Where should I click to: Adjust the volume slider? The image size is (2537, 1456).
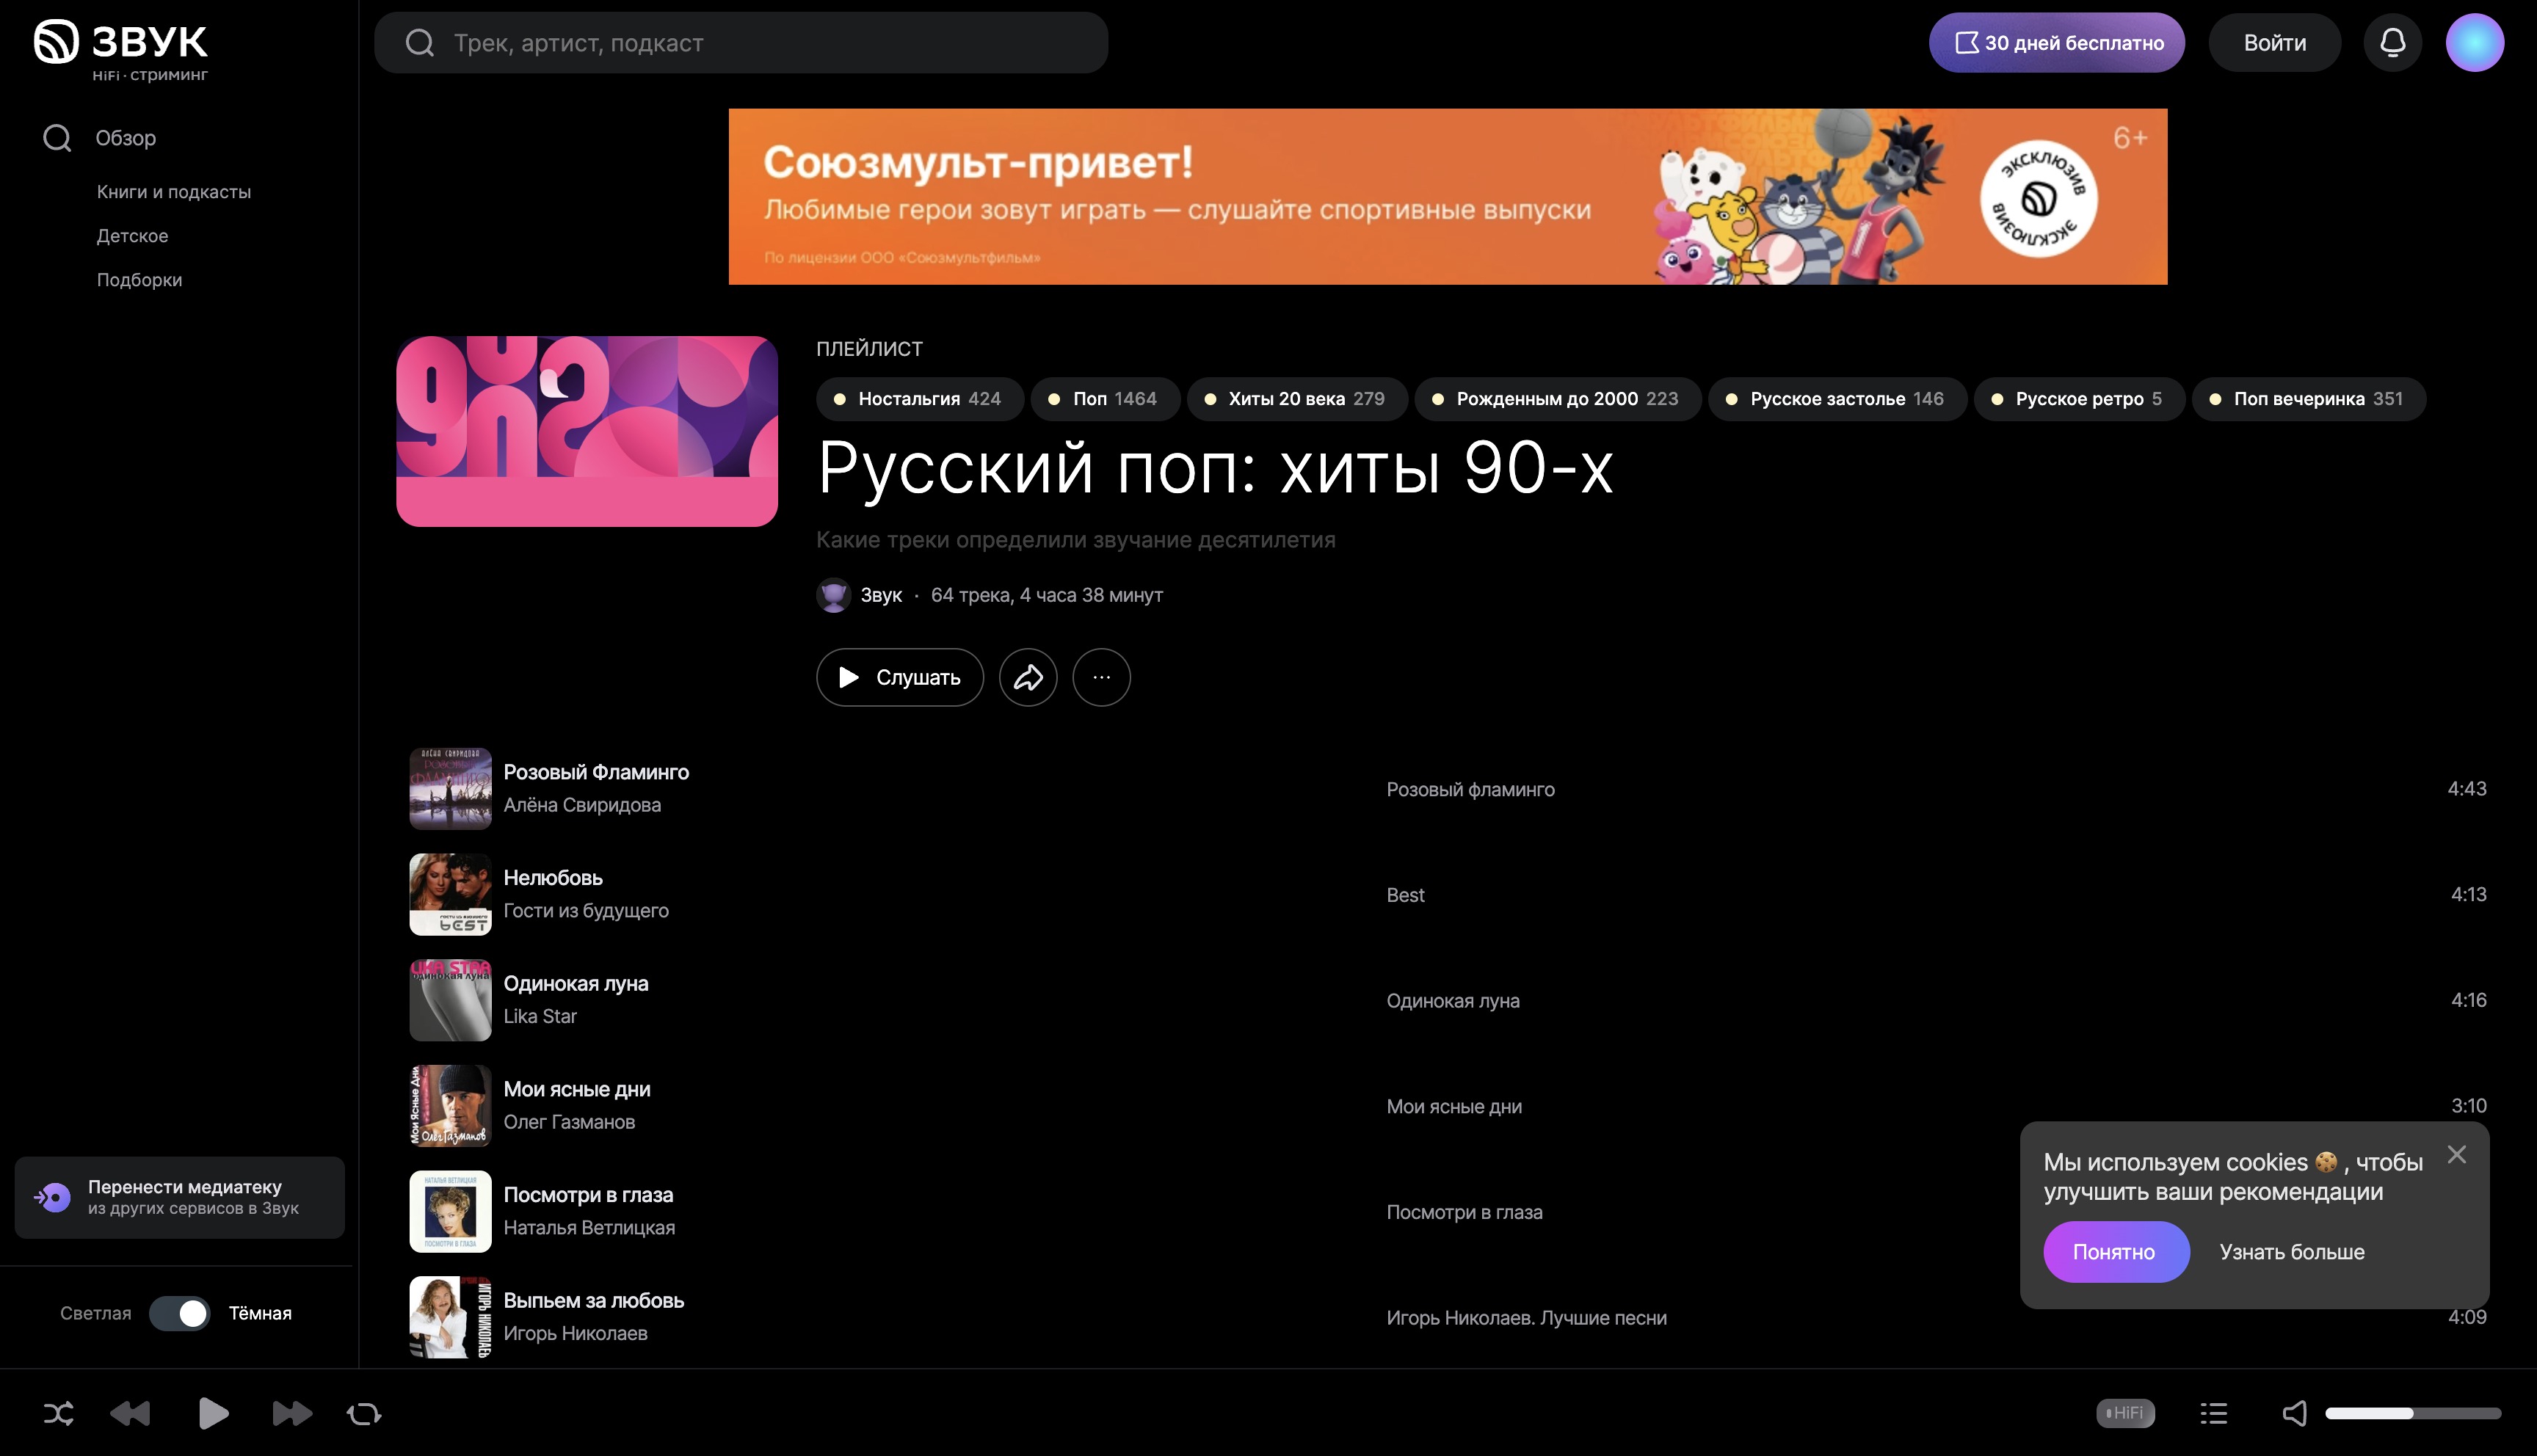point(2412,1413)
